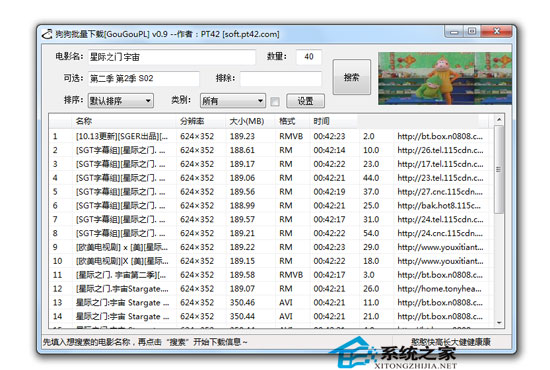The width and height of the screenshot is (550, 370).
Task: Click the 搜索 search button
Action: [351, 77]
